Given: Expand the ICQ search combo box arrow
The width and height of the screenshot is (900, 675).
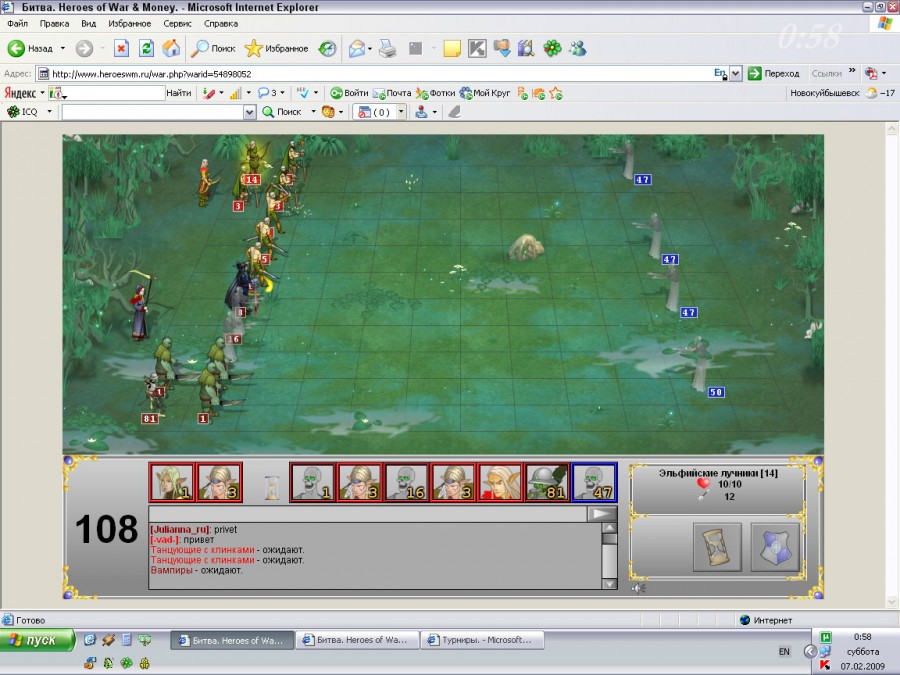Looking at the screenshot, I should coord(249,112).
